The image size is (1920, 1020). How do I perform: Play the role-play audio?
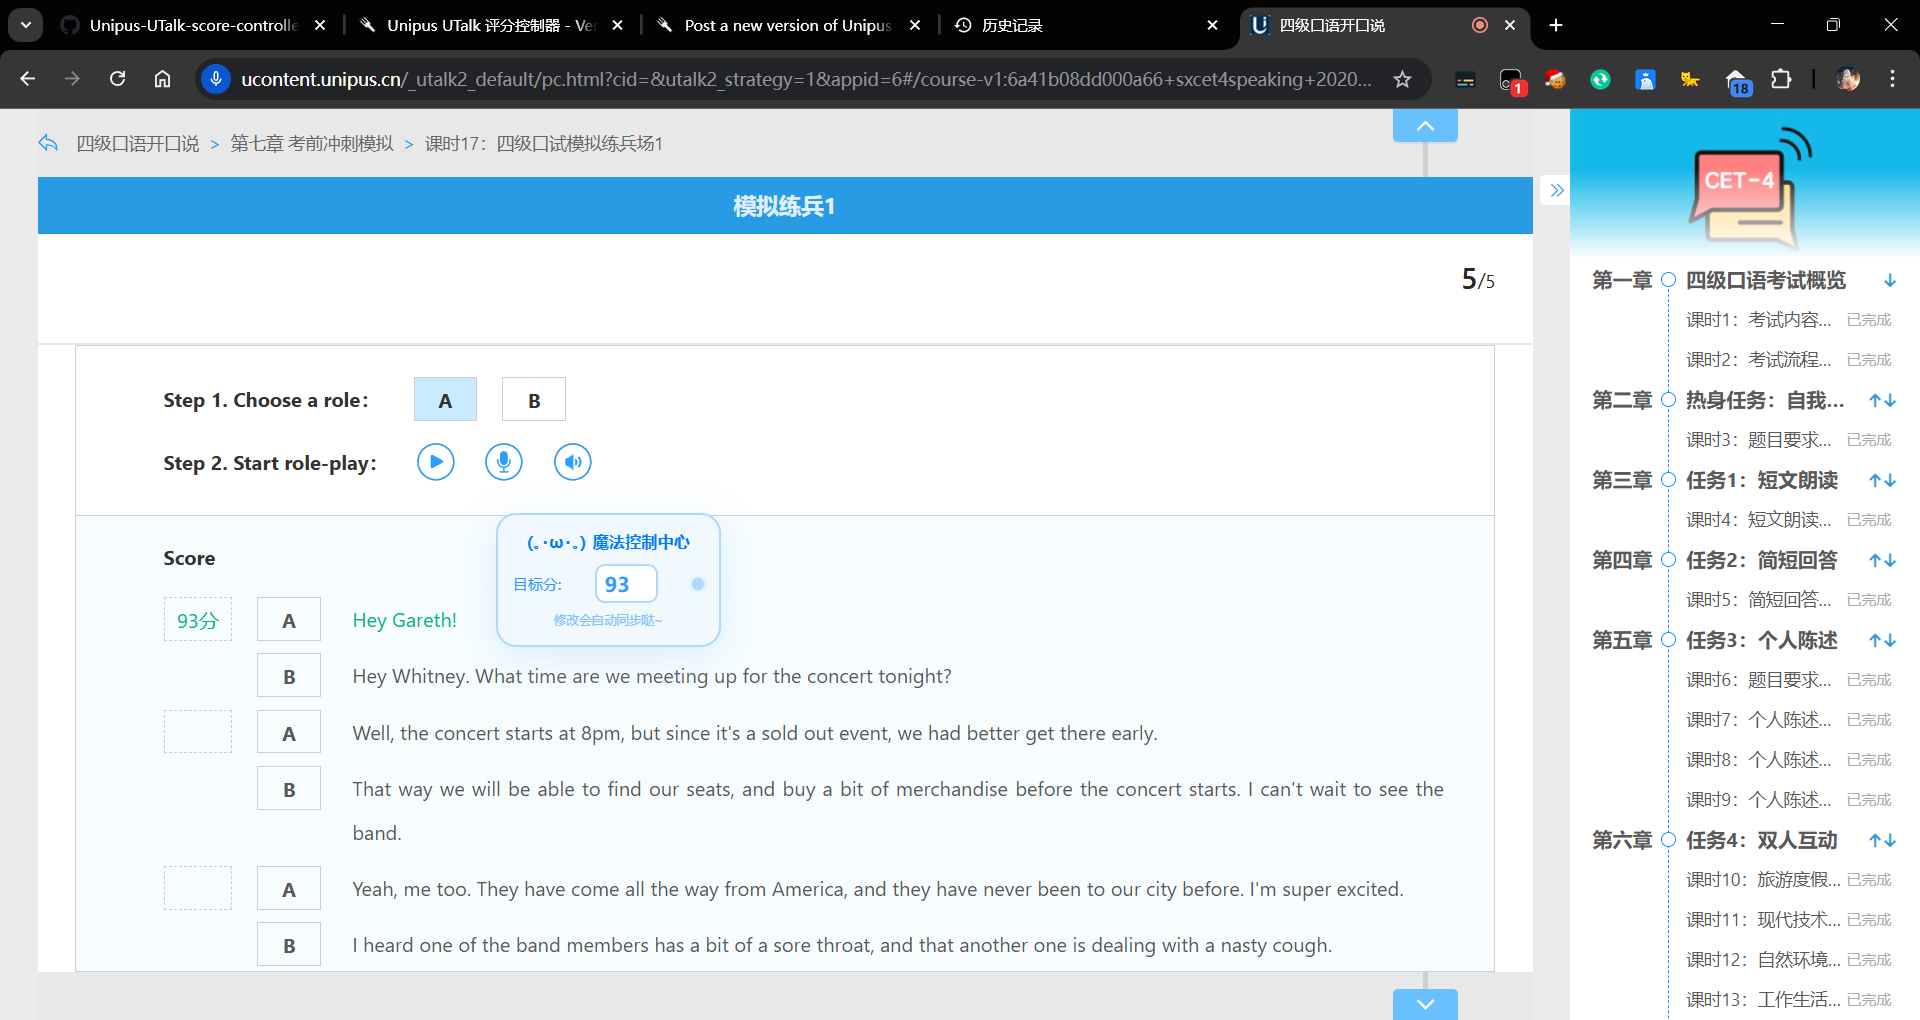click(x=435, y=462)
